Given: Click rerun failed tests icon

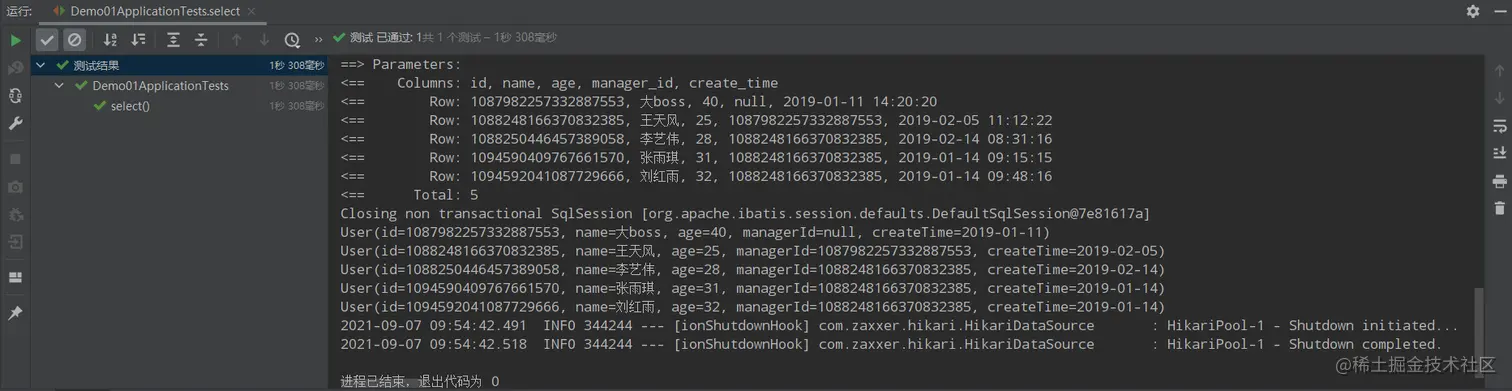Looking at the screenshot, I should 16,68.
